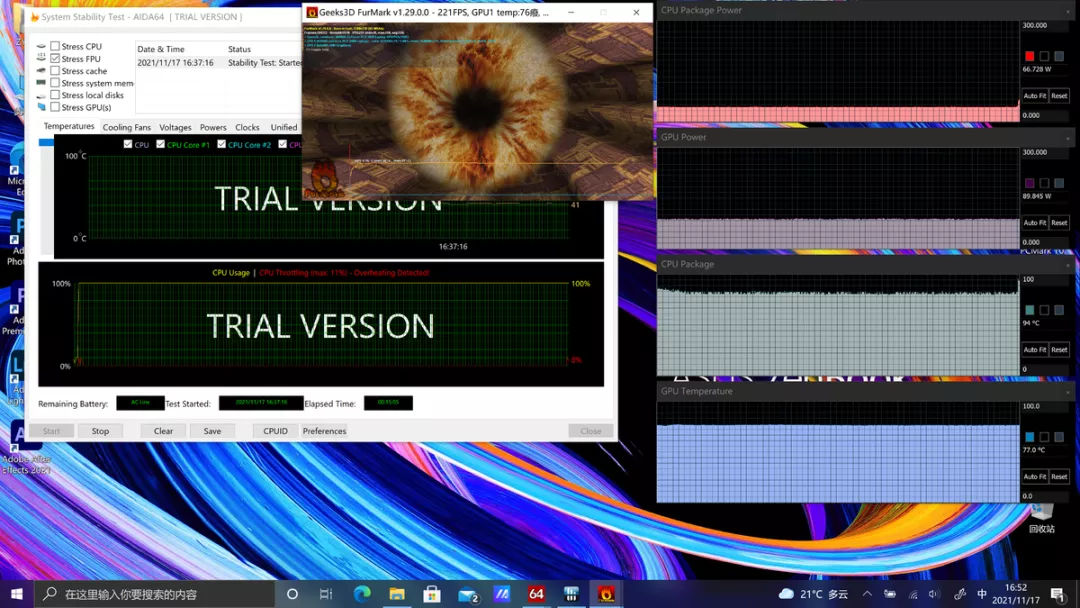Click the Windows Start button
The image size is (1080, 608).
[x=16, y=594]
